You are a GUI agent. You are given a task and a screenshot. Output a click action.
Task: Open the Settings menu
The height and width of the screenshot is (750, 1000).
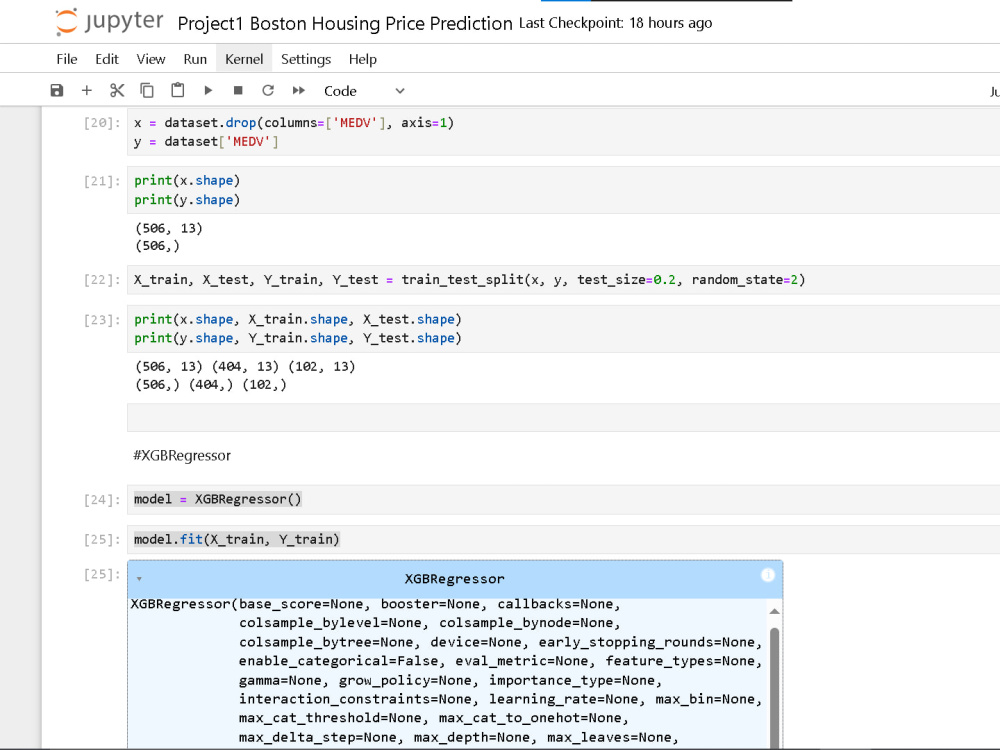[x=306, y=59]
